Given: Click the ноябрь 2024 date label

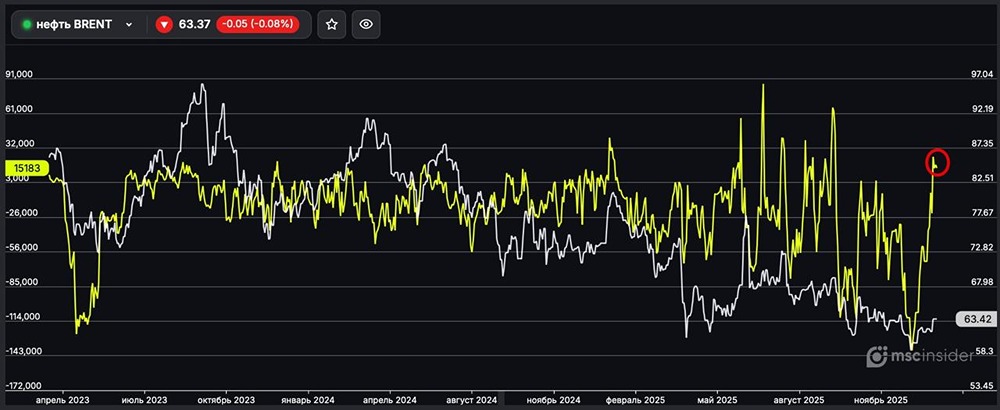Looking at the screenshot, I should coord(553,400).
